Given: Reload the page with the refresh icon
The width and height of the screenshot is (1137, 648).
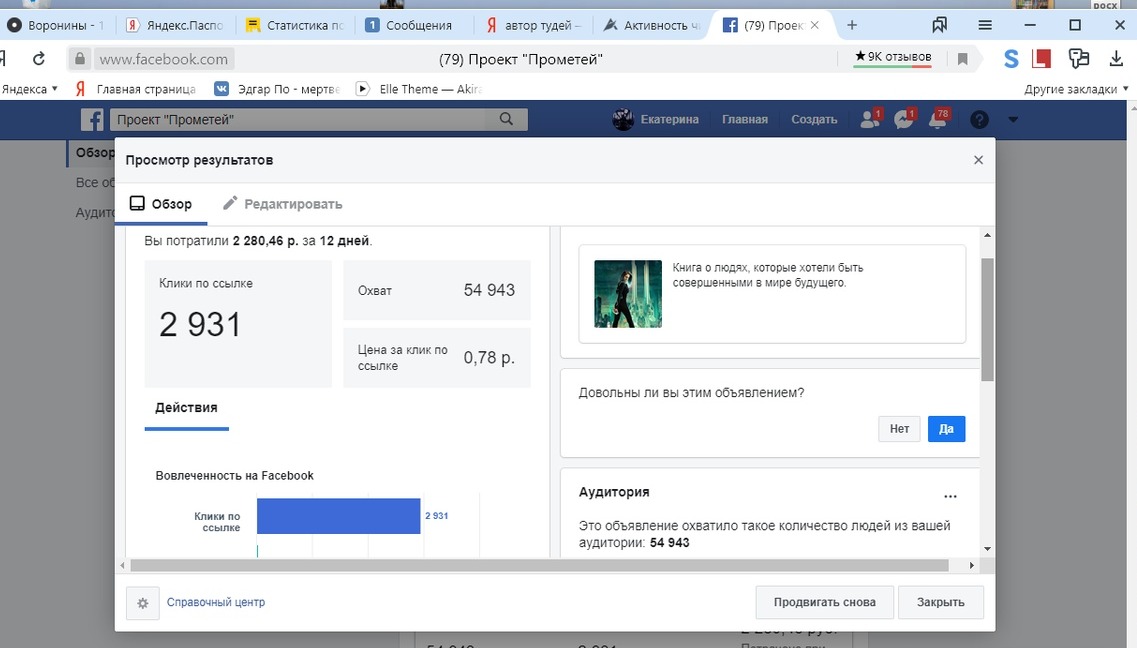Looking at the screenshot, I should click(x=39, y=59).
